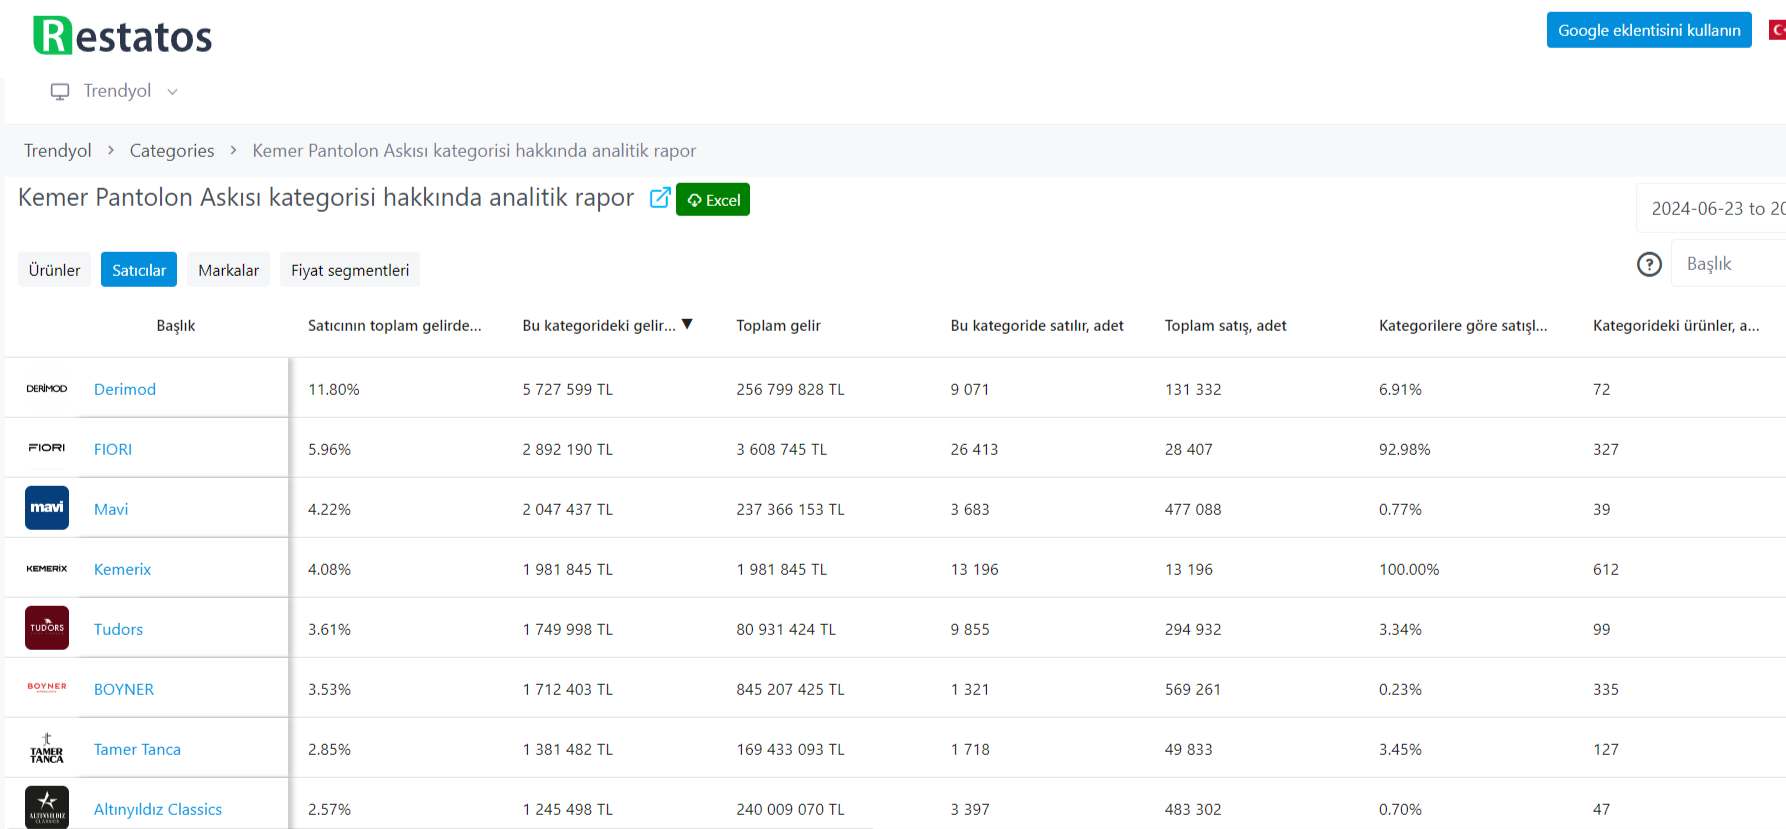Viewport: 1786px width, 829px height.
Task: Open Tamer Tanca seller link
Action: (137, 749)
